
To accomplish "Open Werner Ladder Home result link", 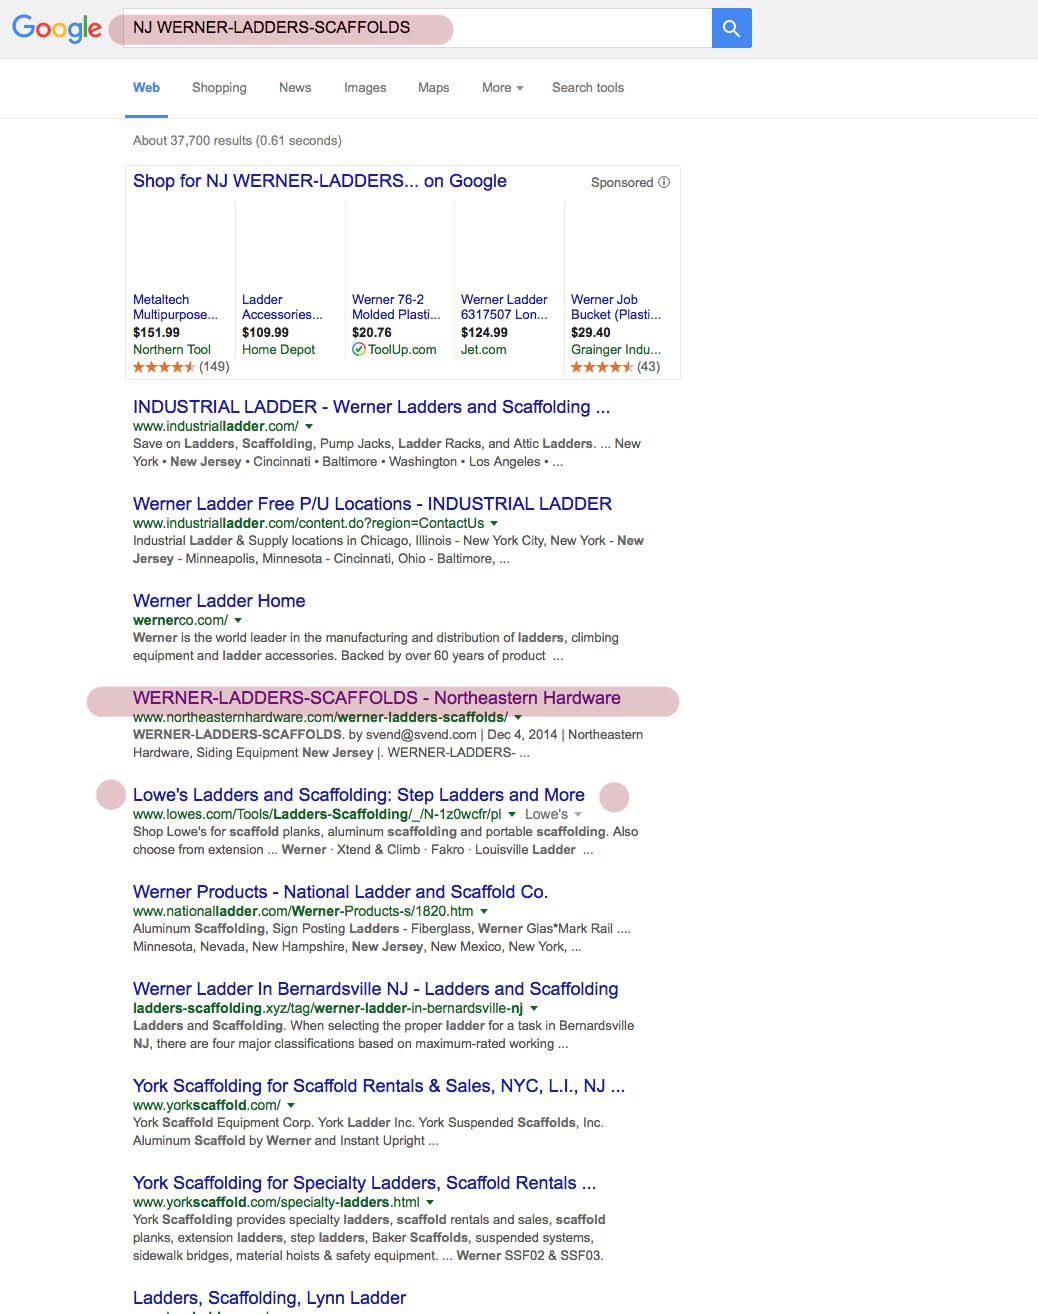I will (219, 601).
